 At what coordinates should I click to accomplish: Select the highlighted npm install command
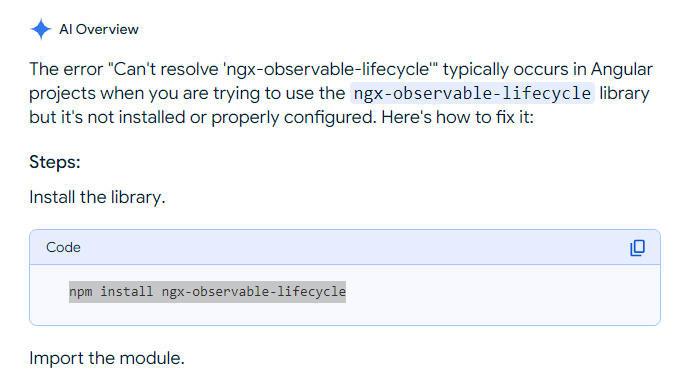[207, 292]
